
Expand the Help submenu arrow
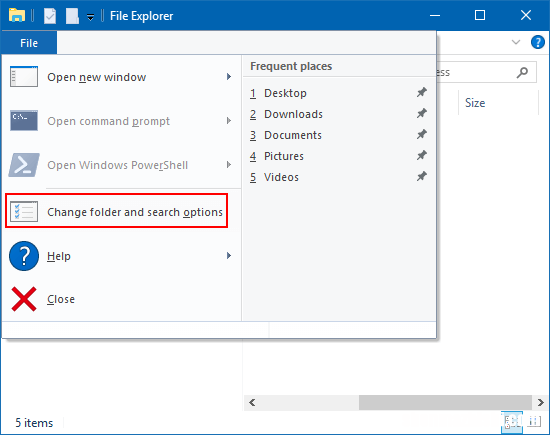click(229, 255)
